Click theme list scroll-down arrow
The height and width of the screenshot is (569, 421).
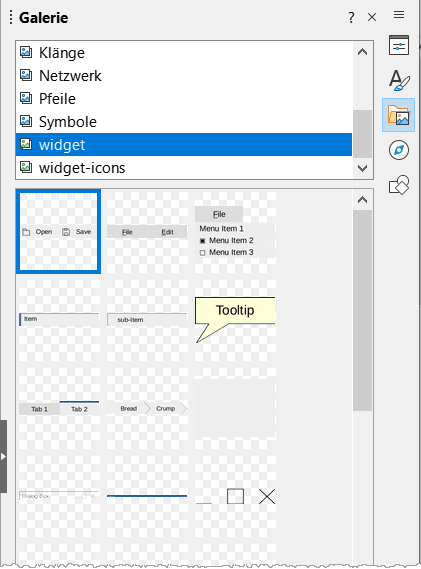pyautogui.click(x=362, y=168)
